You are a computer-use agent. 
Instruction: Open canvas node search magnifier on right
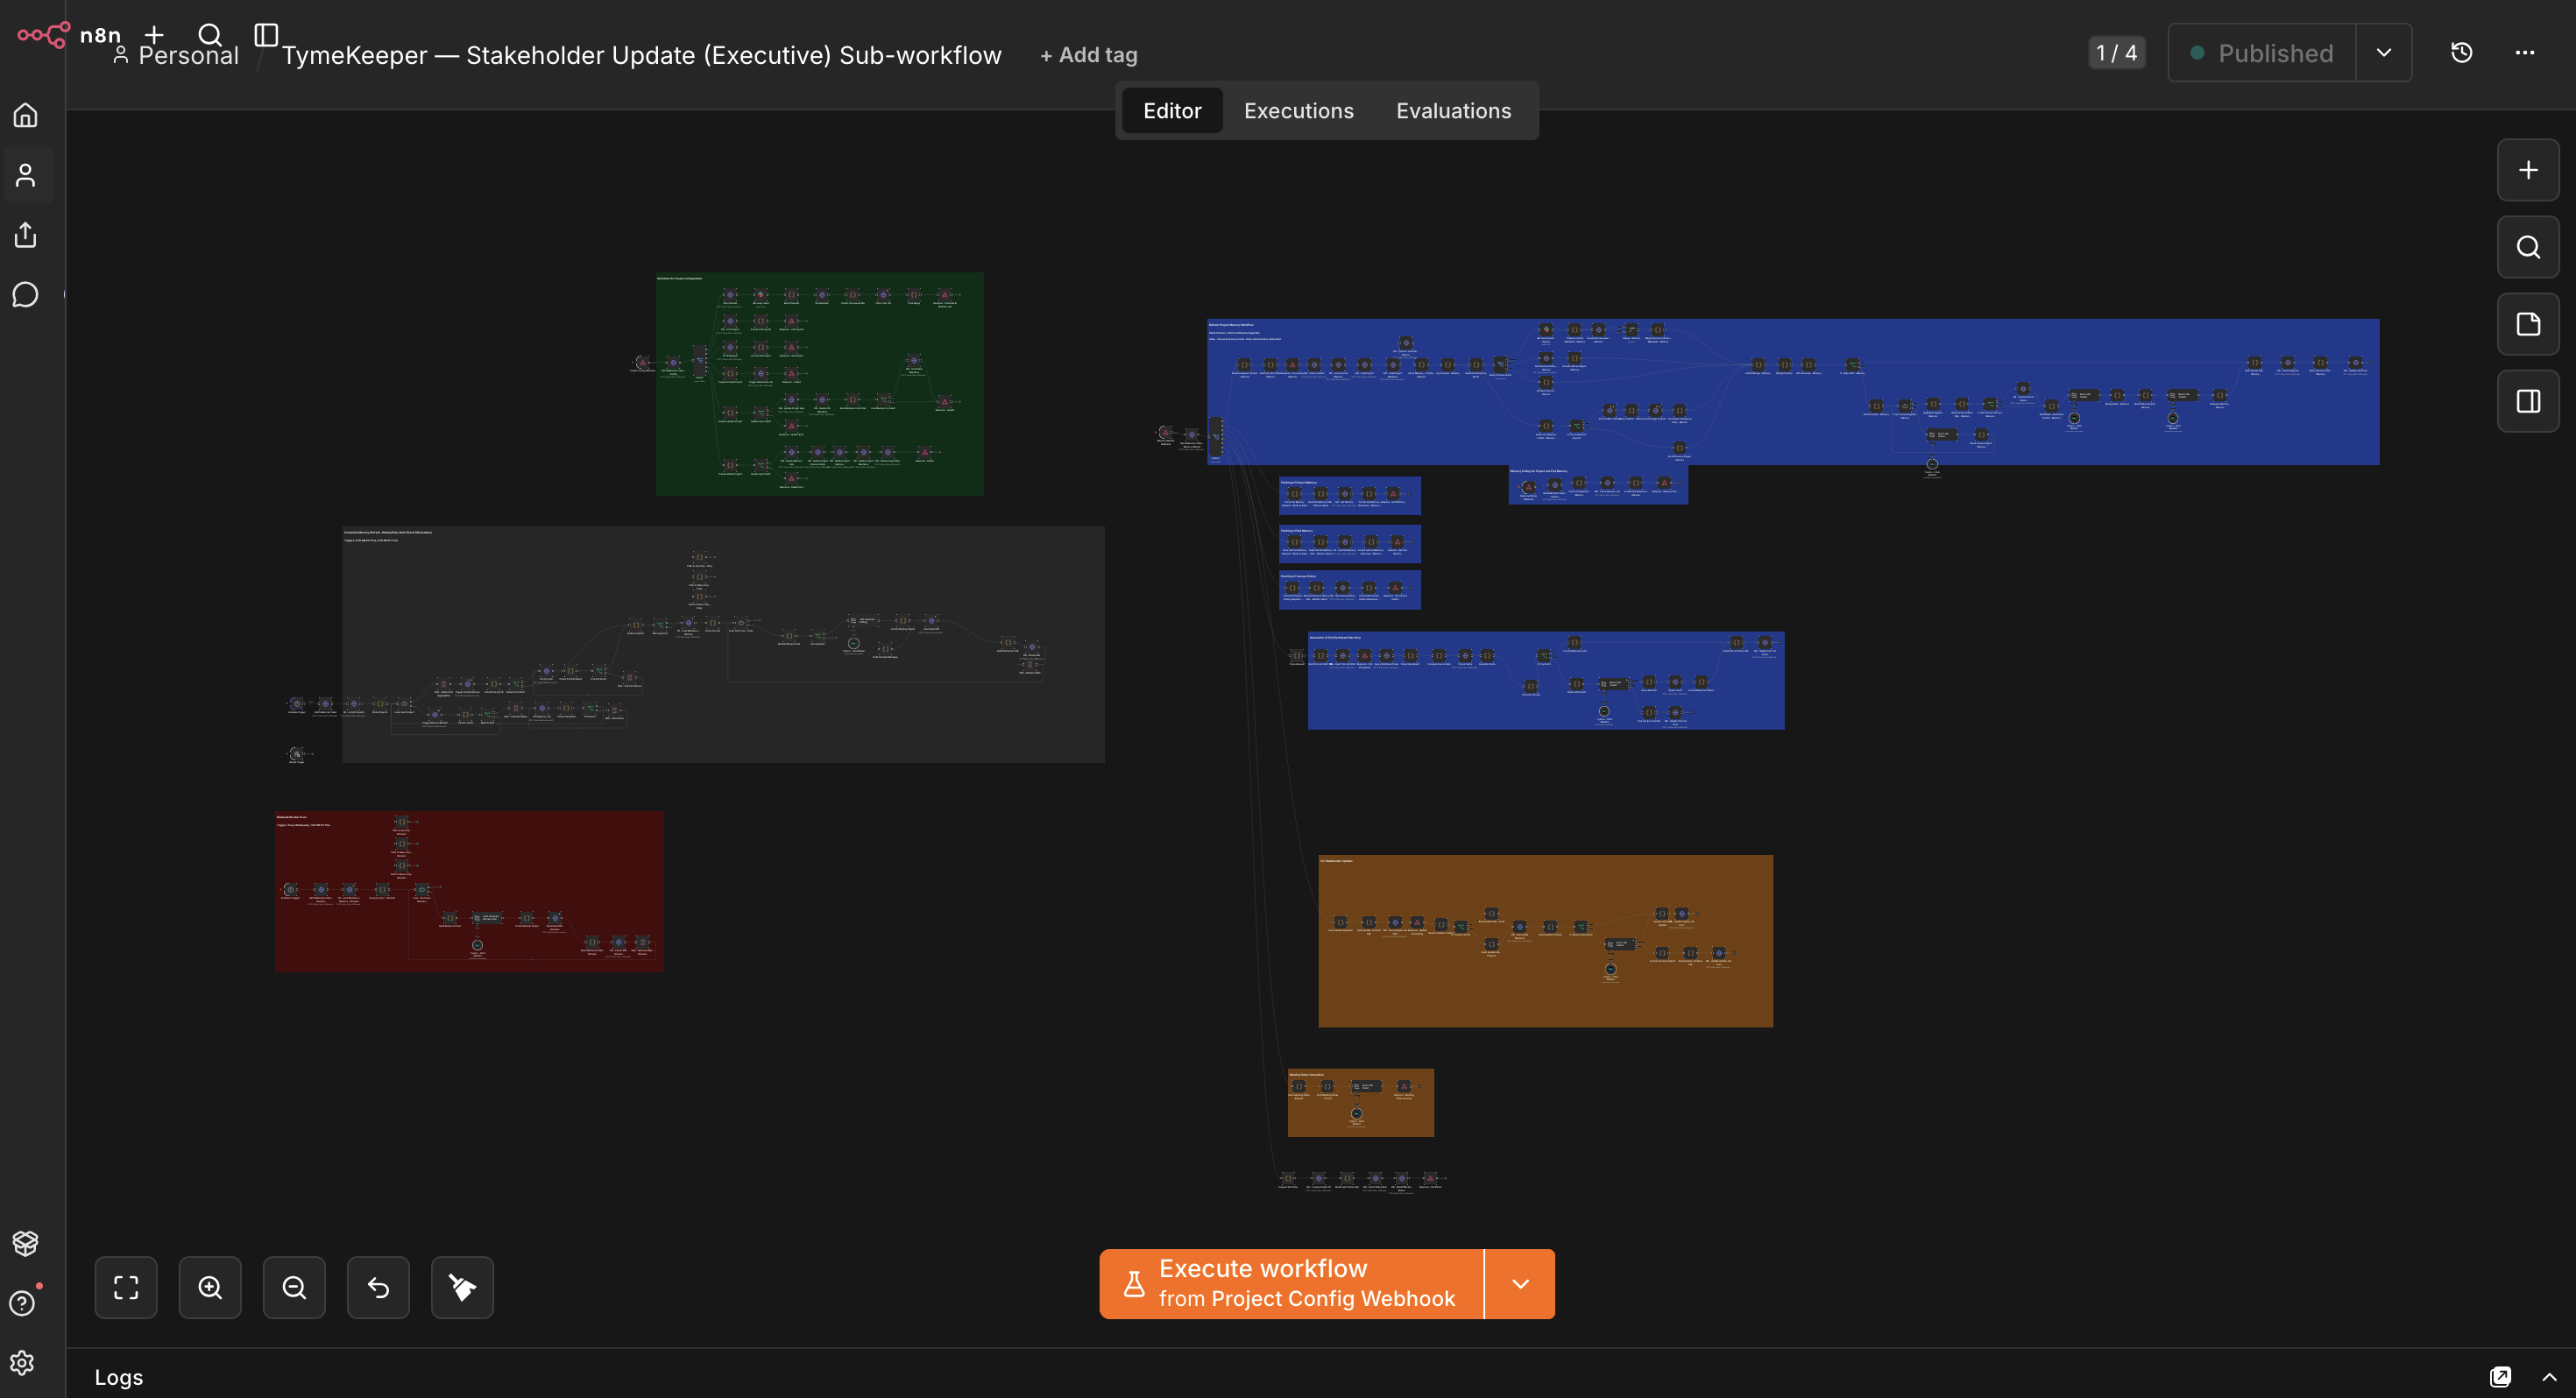2528,247
